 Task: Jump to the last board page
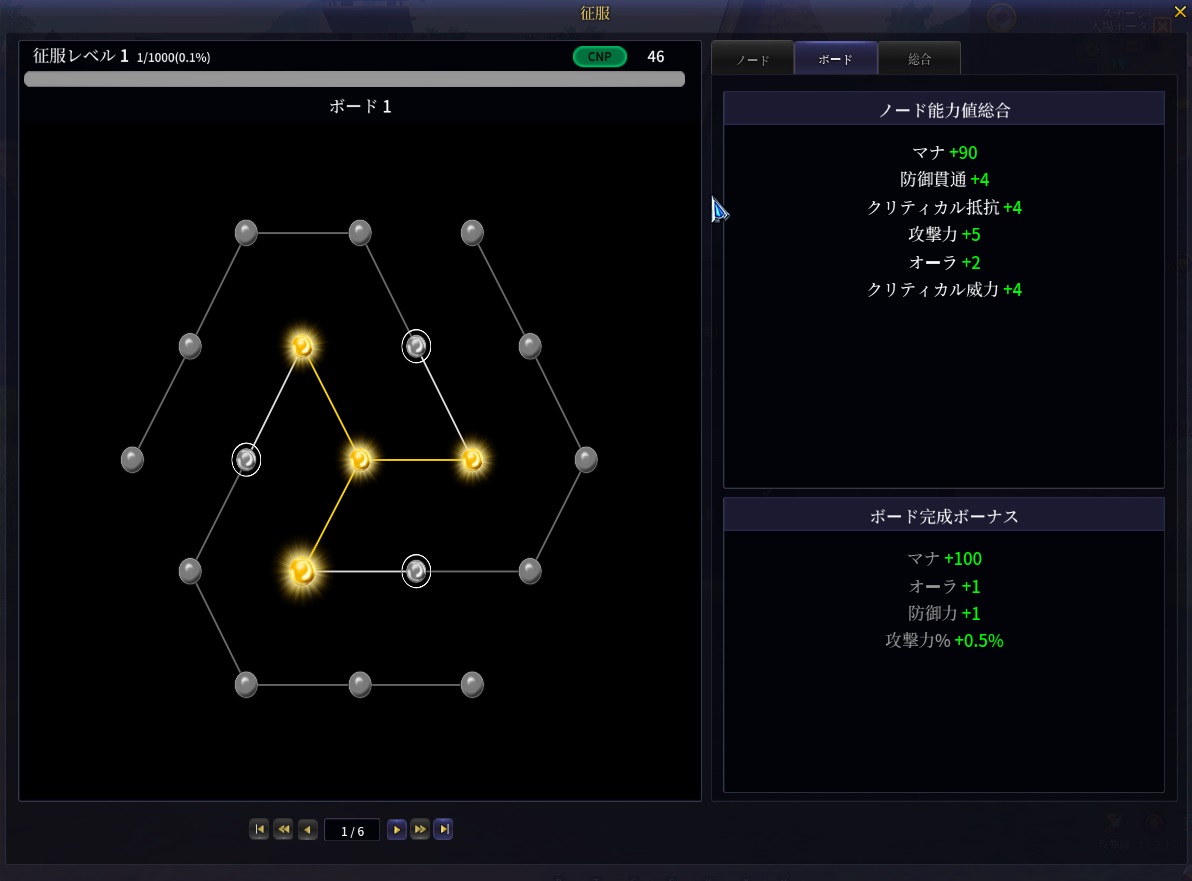tap(443, 830)
